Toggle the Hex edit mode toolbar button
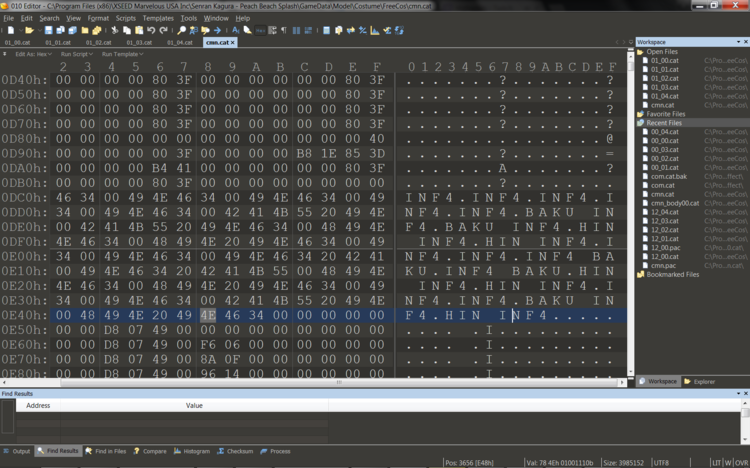This screenshot has width=750, height=468. (x=260, y=30)
